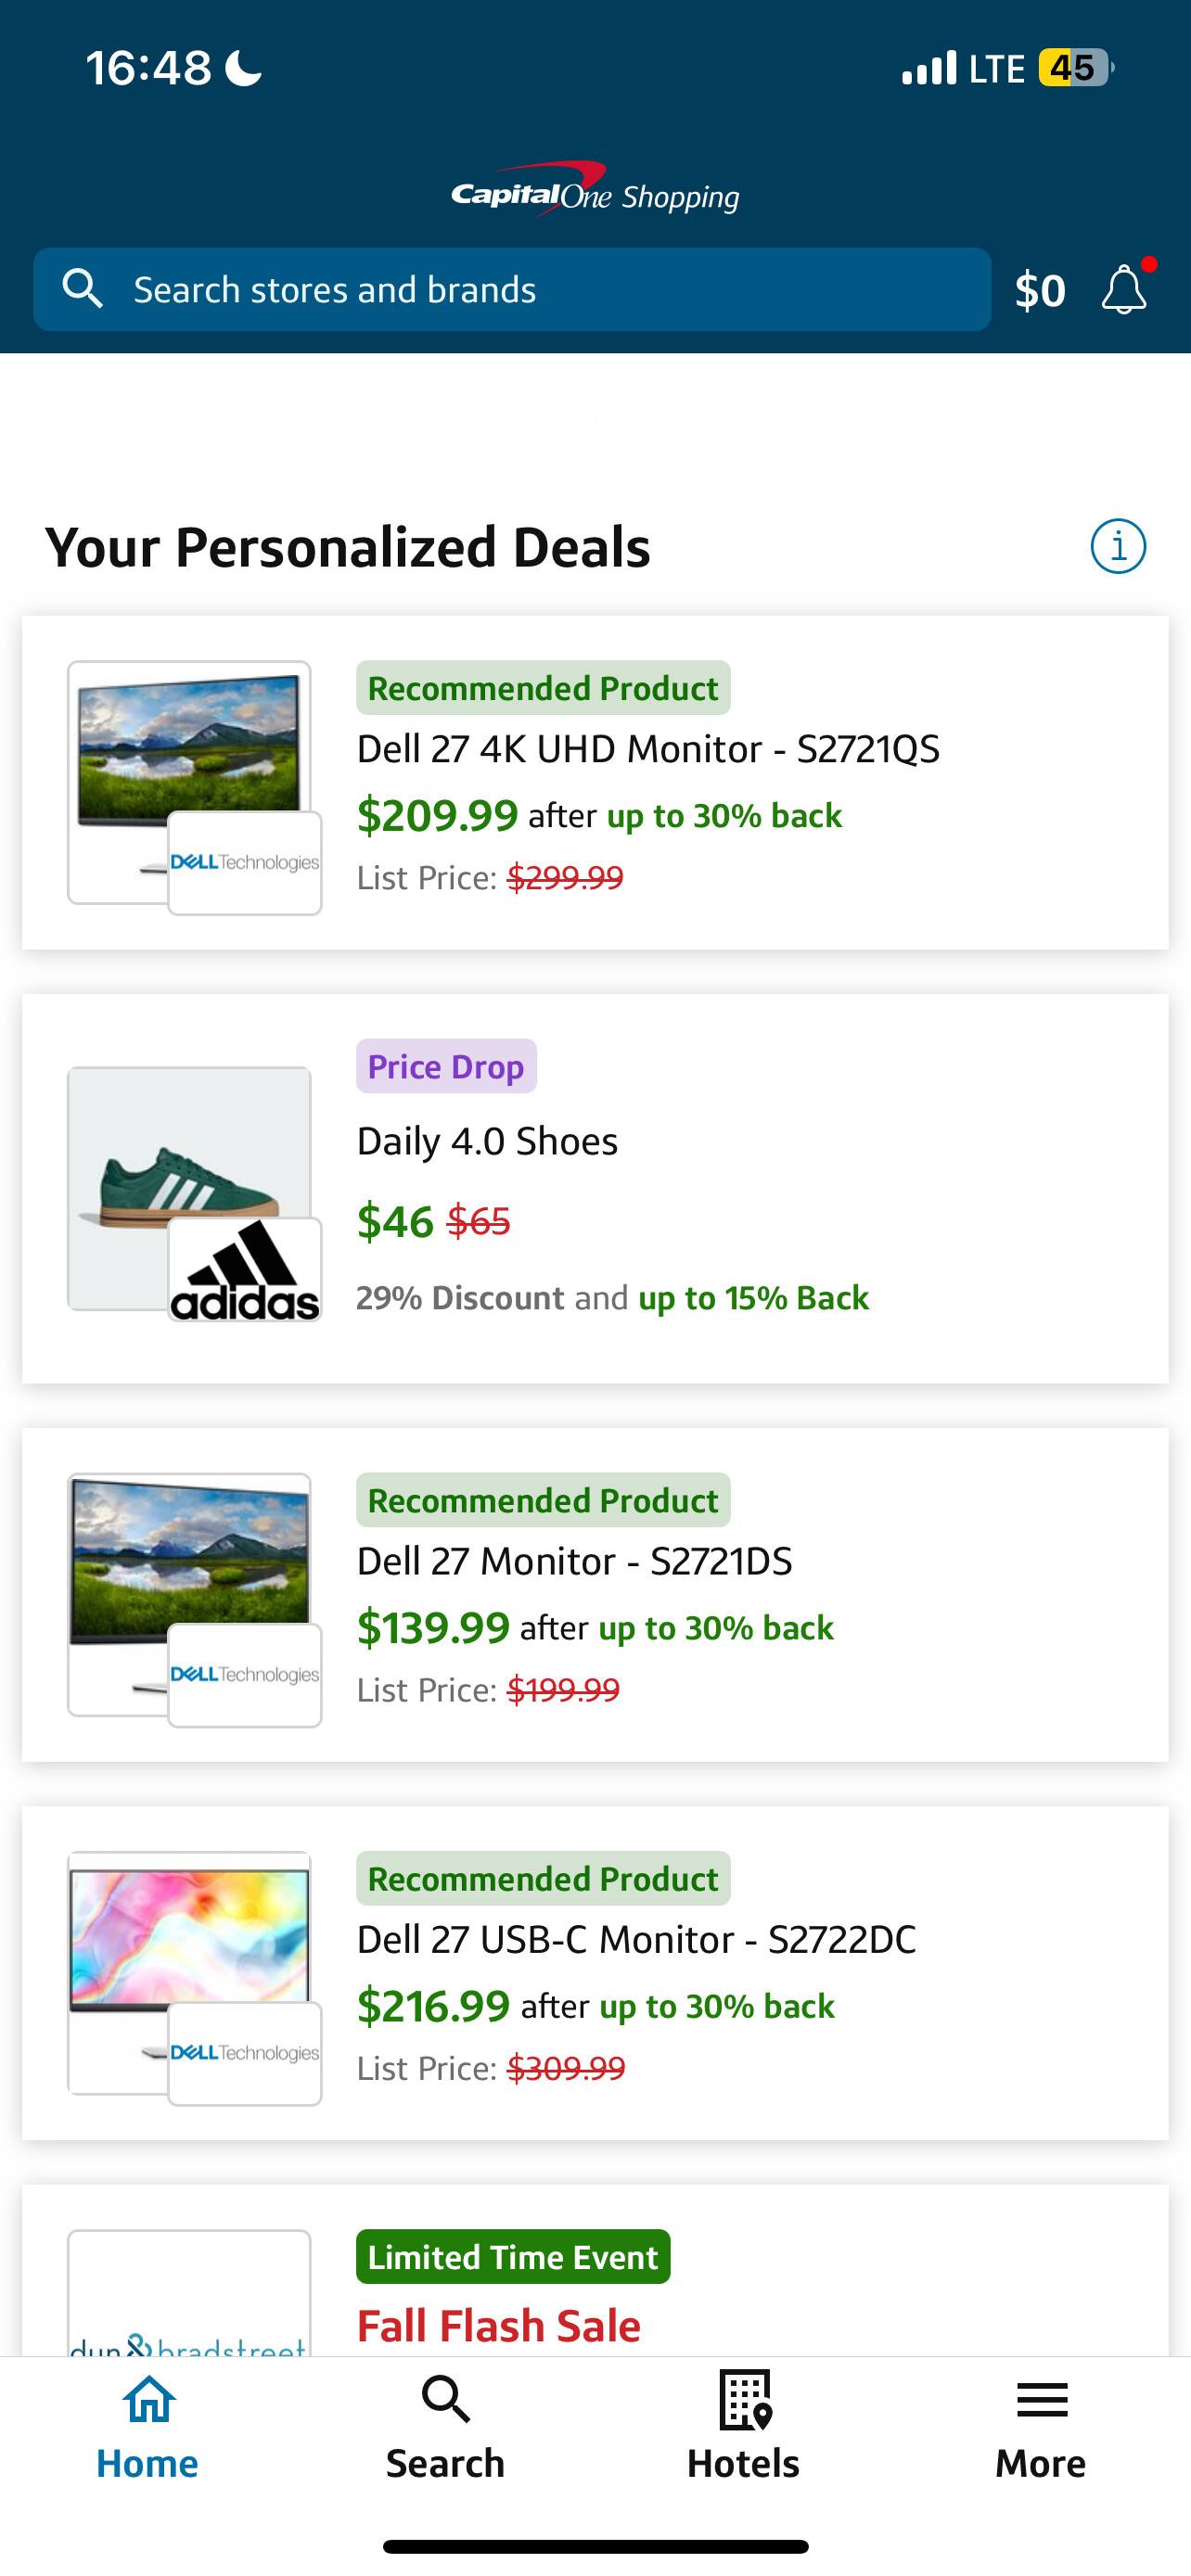The width and height of the screenshot is (1191, 2576).
Task: Open the Personalized Deals info icon
Action: click(1117, 546)
